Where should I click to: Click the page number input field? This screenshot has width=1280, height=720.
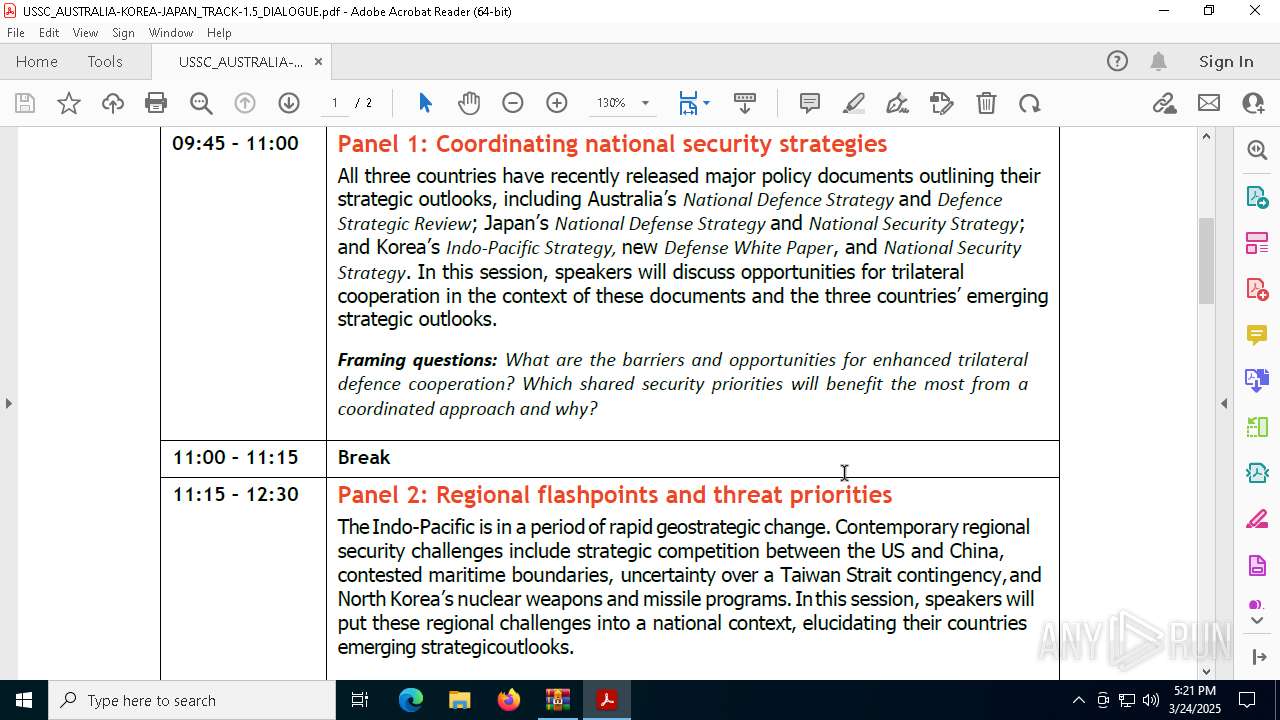[x=335, y=103]
